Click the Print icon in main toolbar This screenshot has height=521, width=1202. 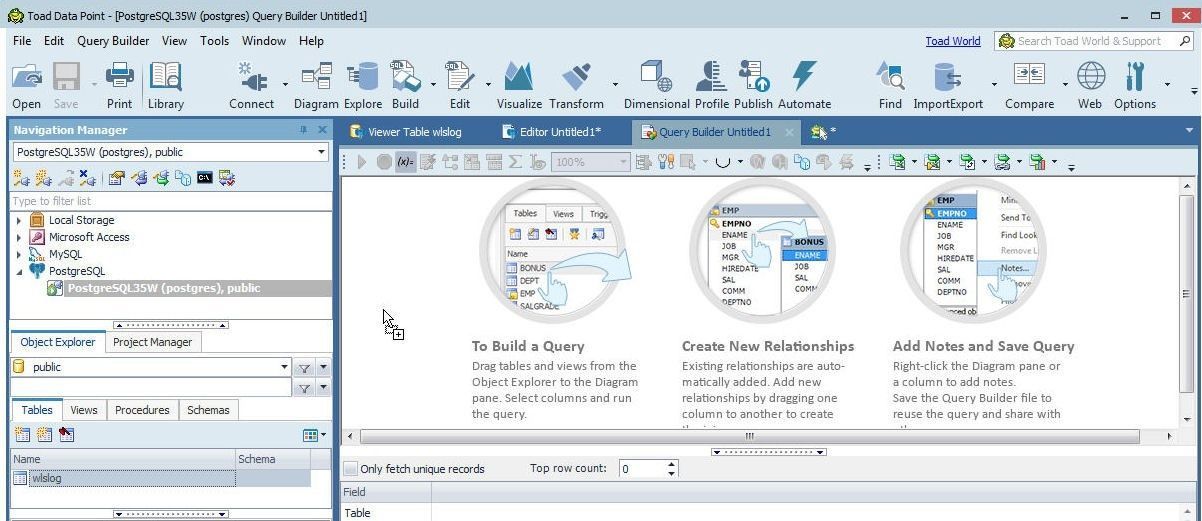(x=119, y=85)
